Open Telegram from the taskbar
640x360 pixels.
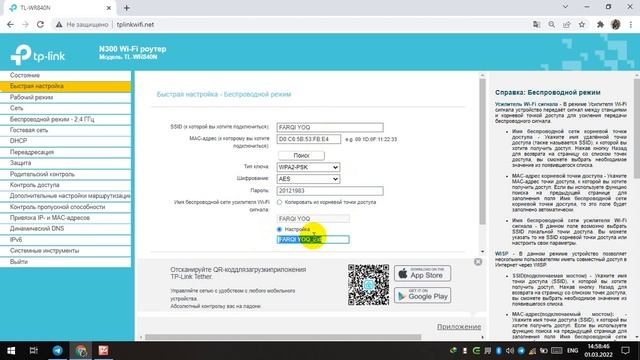58,351
